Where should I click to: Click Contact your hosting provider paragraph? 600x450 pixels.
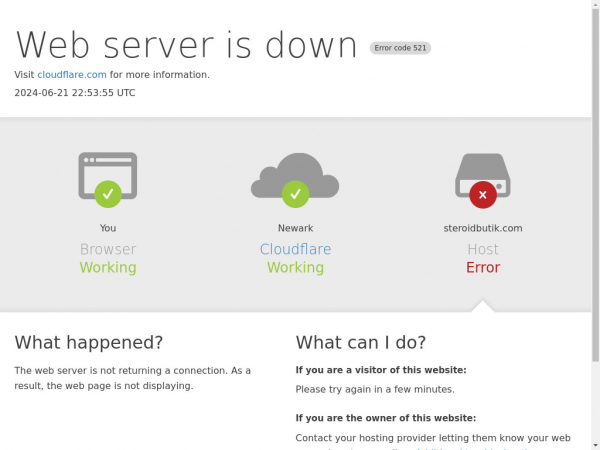[433, 442]
